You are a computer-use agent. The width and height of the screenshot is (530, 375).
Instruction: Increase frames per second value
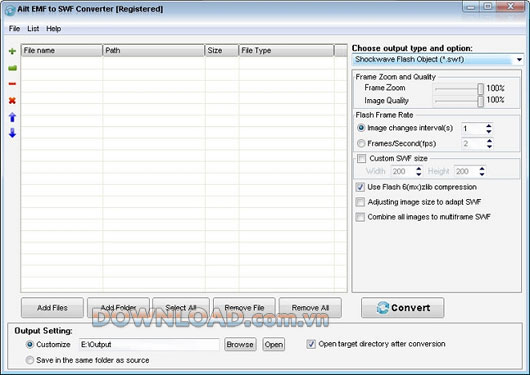pos(489,141)
